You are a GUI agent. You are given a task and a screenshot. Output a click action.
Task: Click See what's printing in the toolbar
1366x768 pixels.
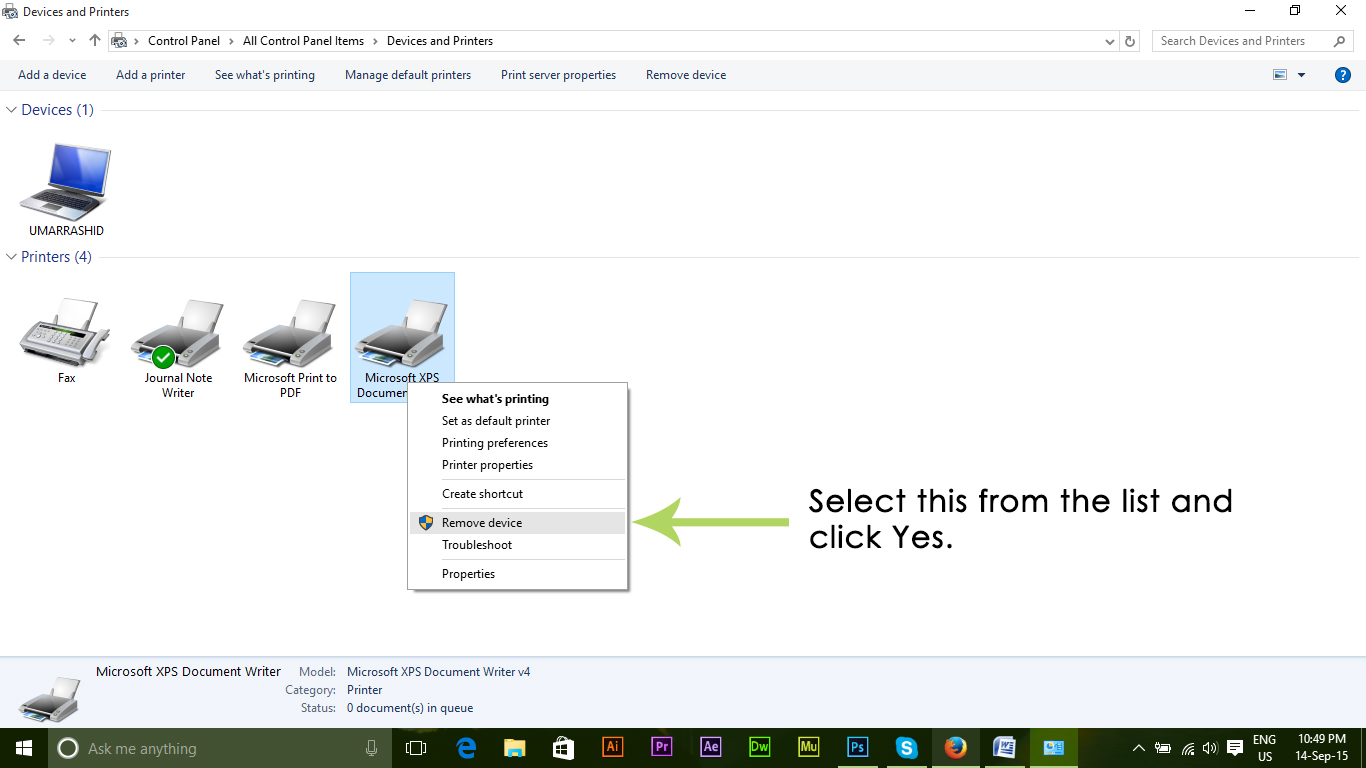(265, 75)
